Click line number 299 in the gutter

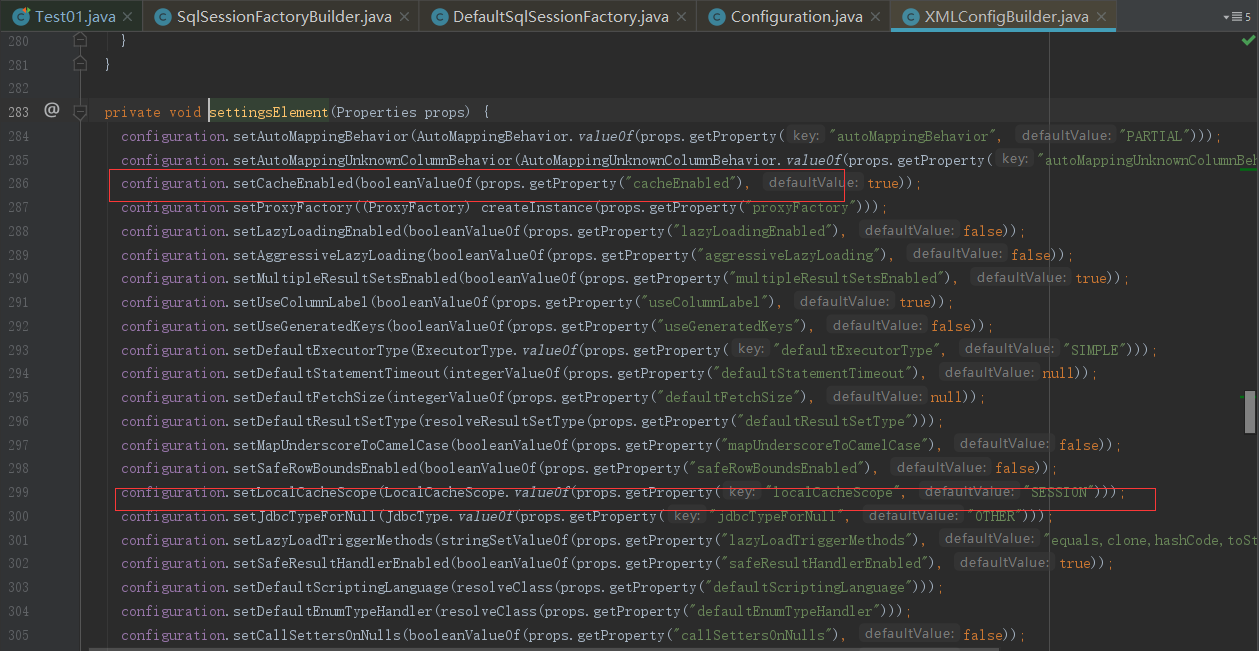pyautogui.click(x=19, y=492)
